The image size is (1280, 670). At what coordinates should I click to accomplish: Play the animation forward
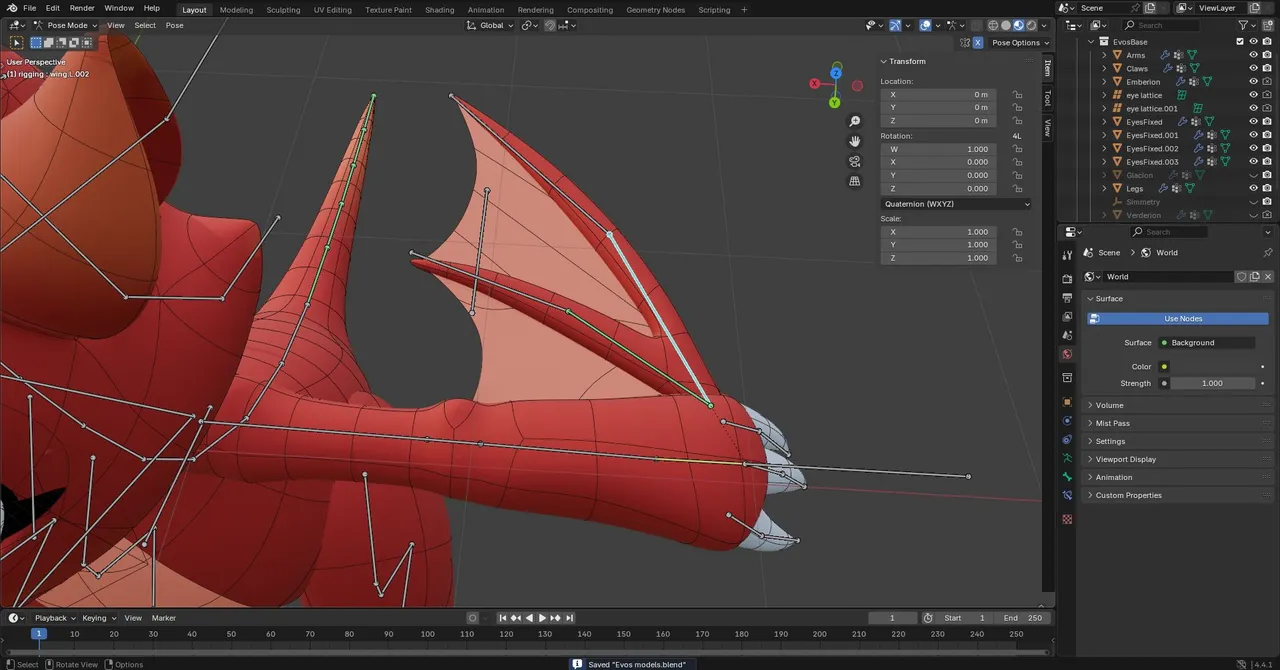point(542,618)
